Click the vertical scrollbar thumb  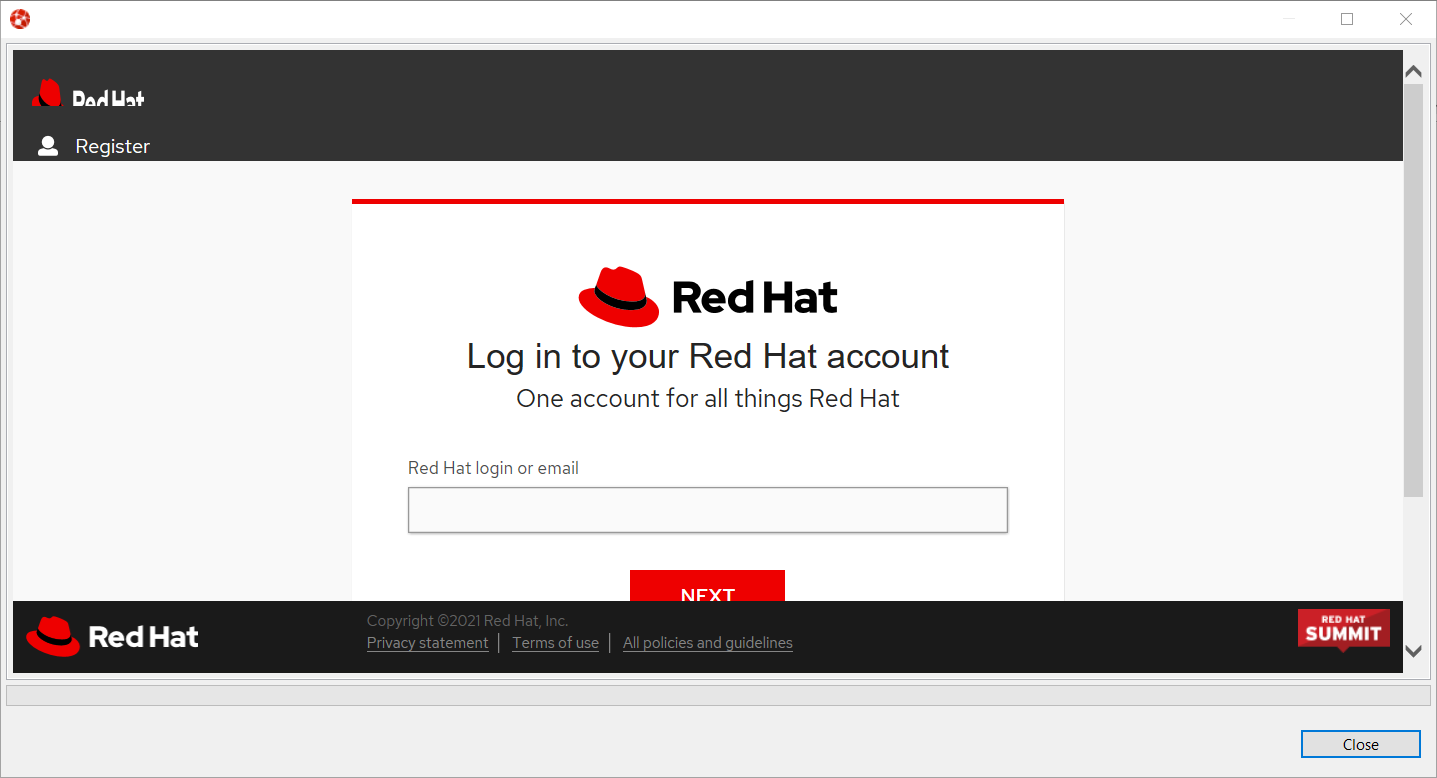1413,290
